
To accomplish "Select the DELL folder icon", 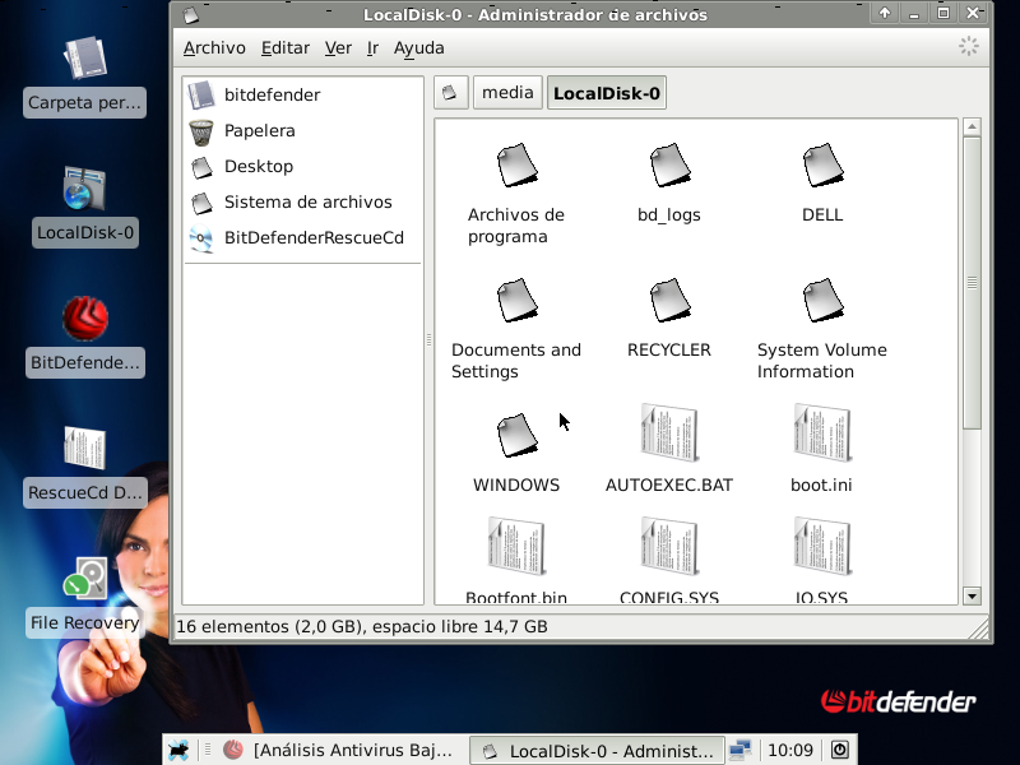I will click(822, 165).
